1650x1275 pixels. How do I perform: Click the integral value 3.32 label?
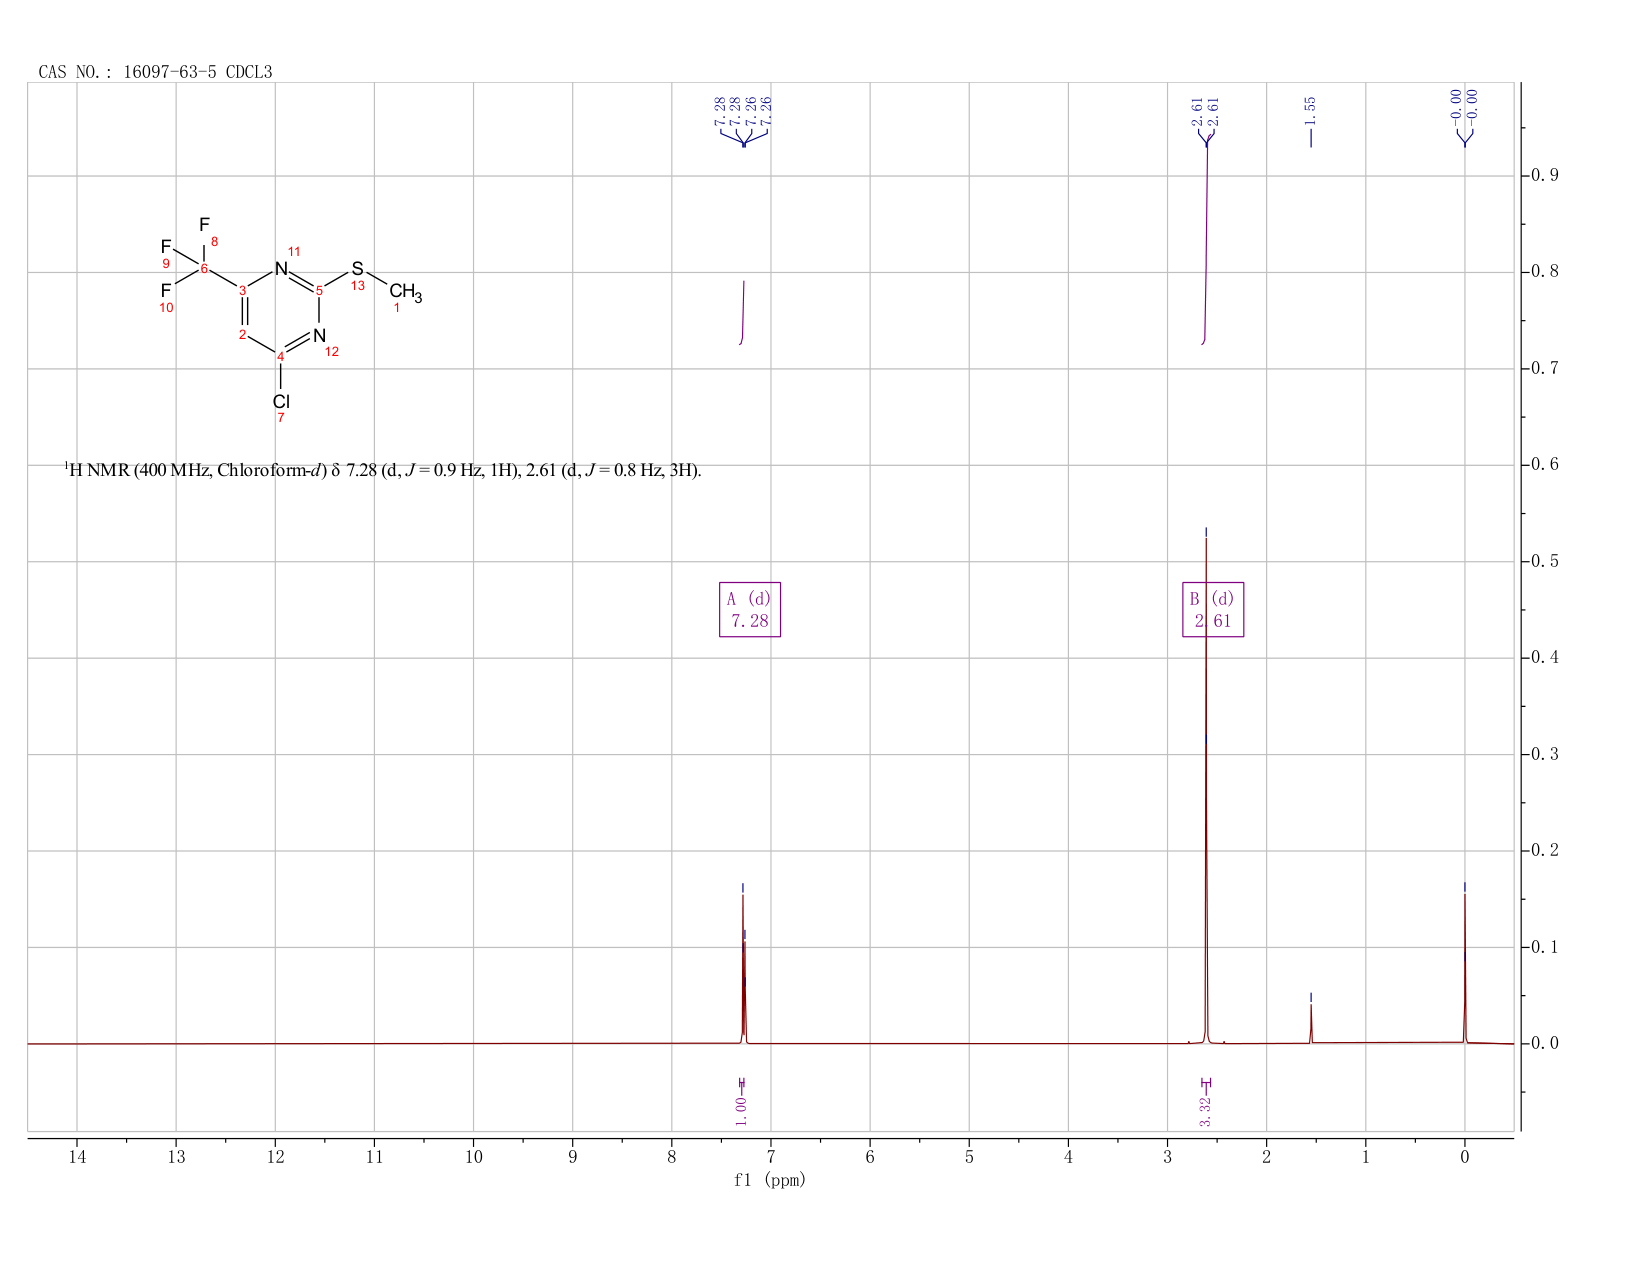[x=1205, y=1111]
